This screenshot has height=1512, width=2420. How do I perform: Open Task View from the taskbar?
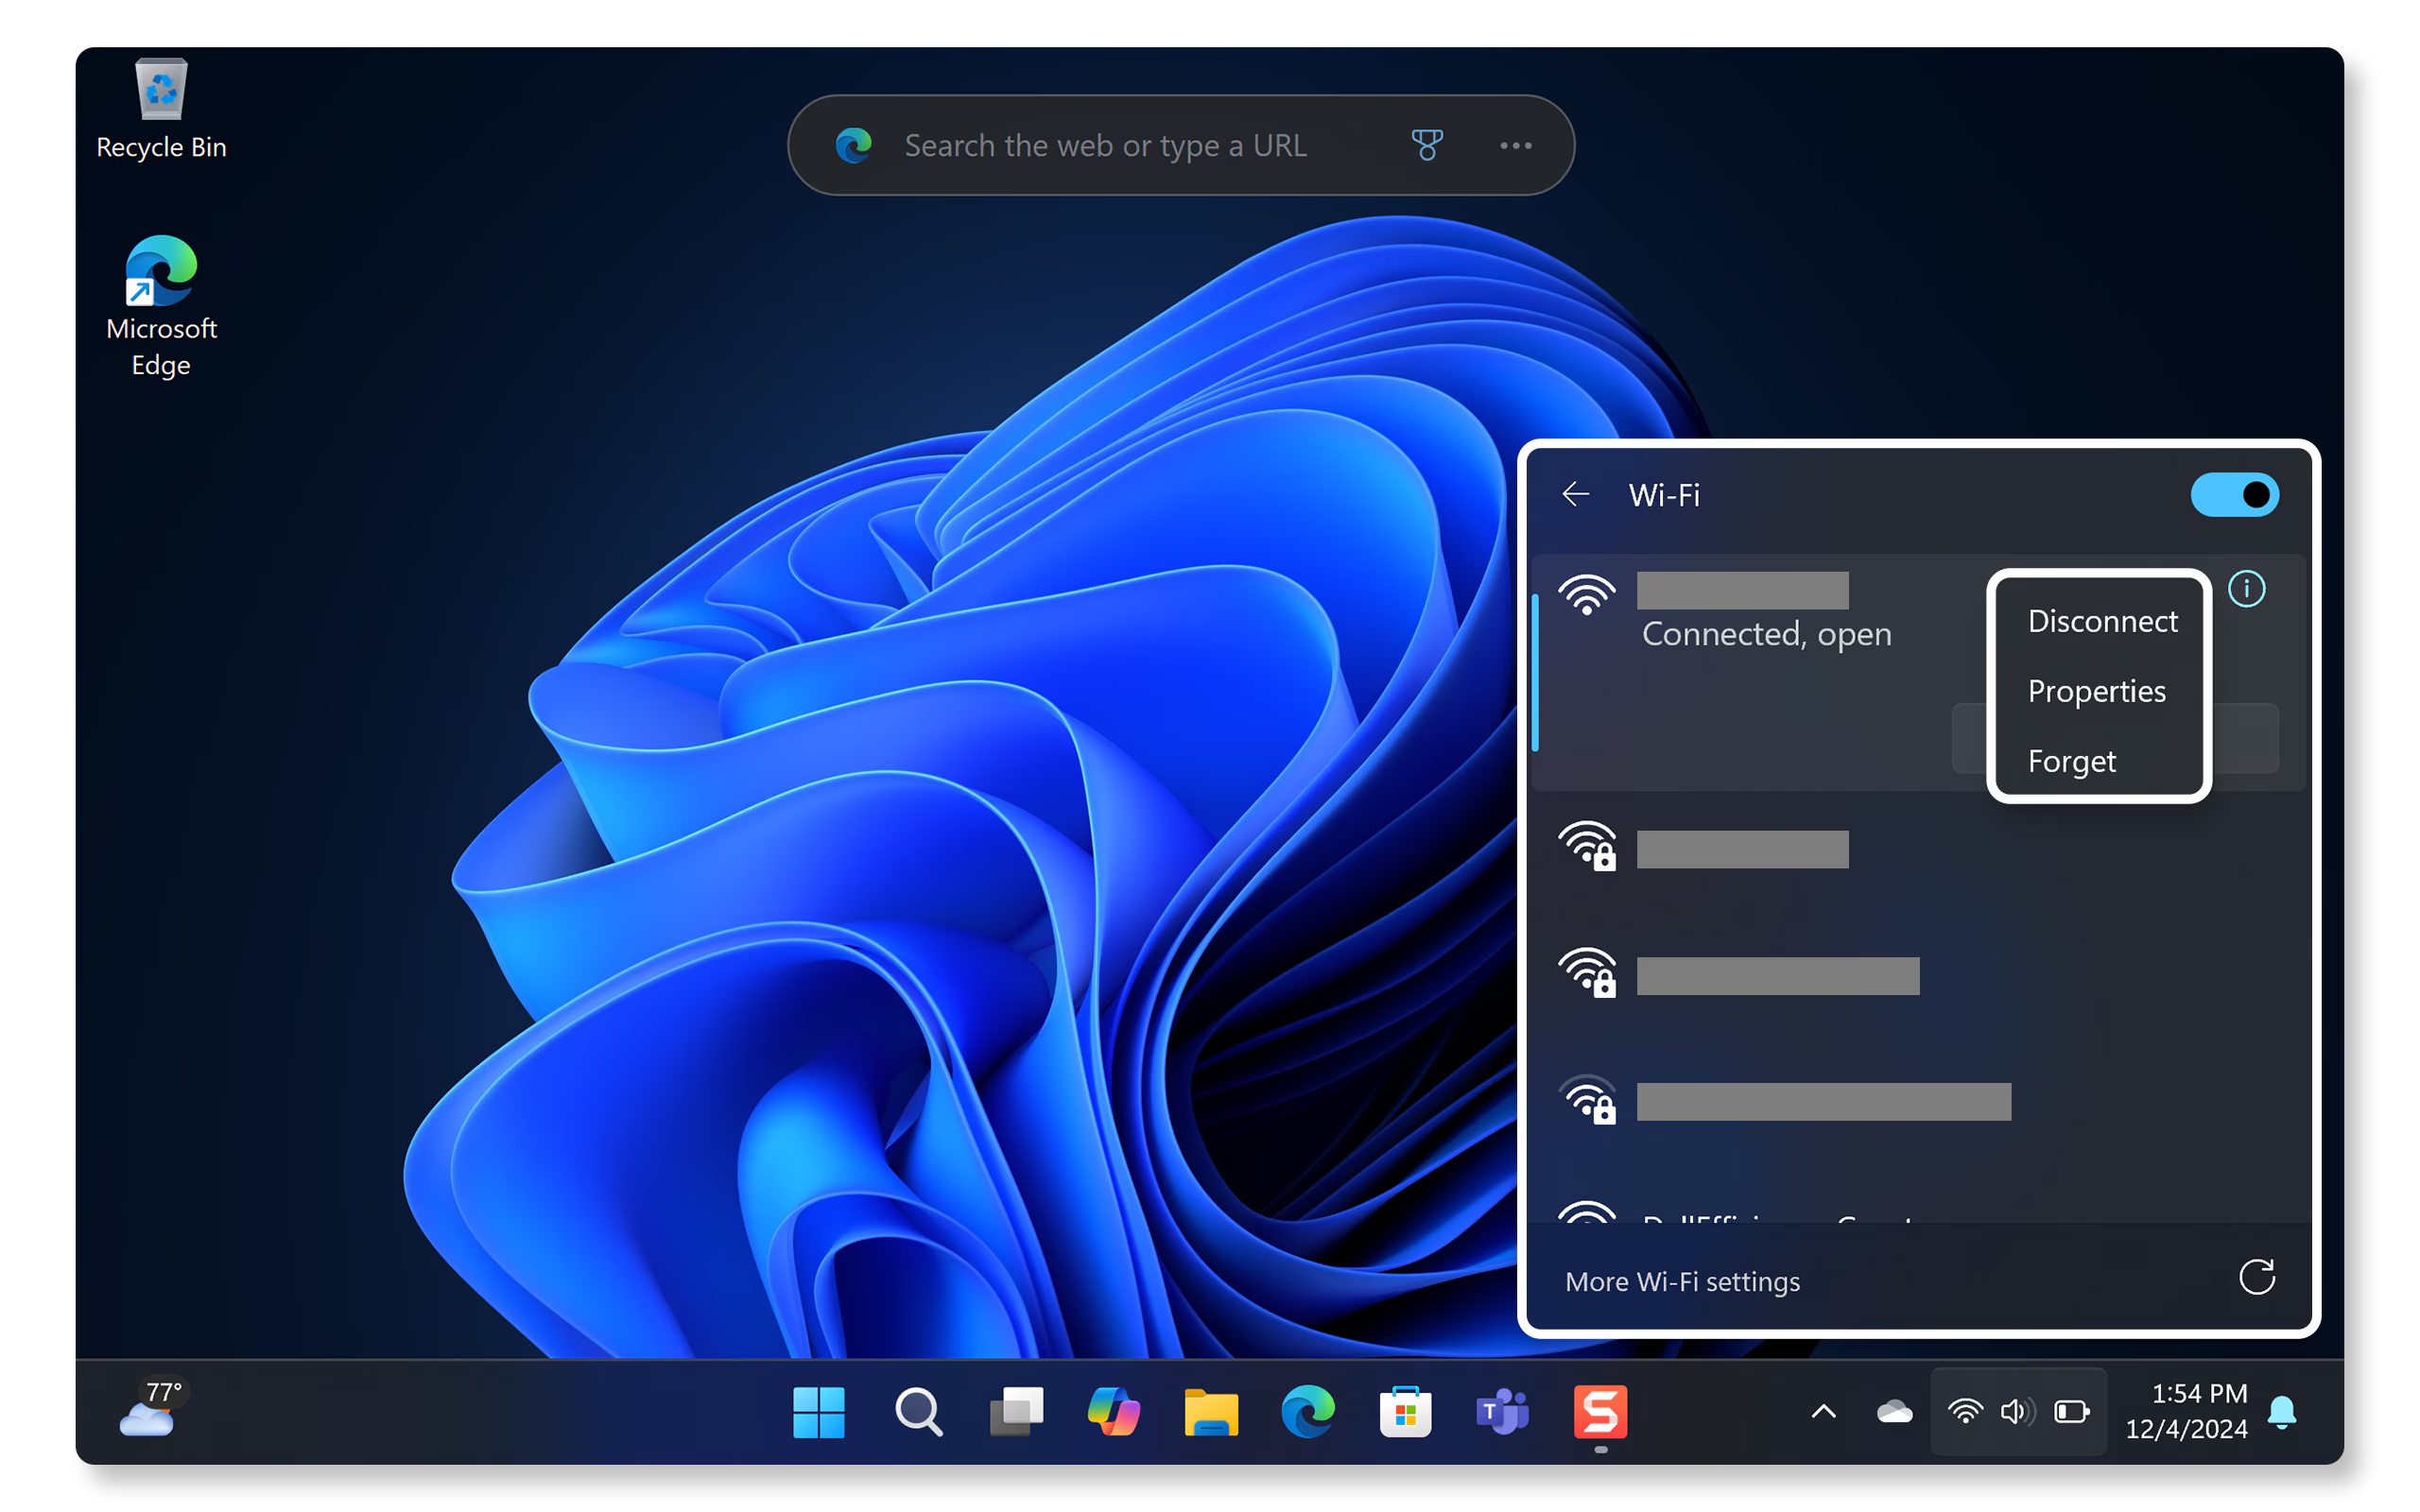click(1015, 1412)
